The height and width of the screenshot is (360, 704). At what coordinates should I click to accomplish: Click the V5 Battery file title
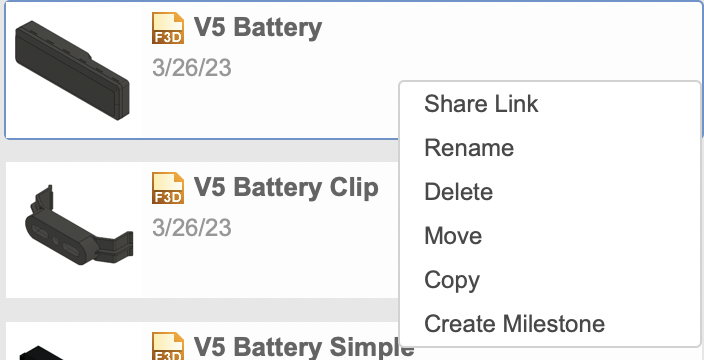coord(258,28)
